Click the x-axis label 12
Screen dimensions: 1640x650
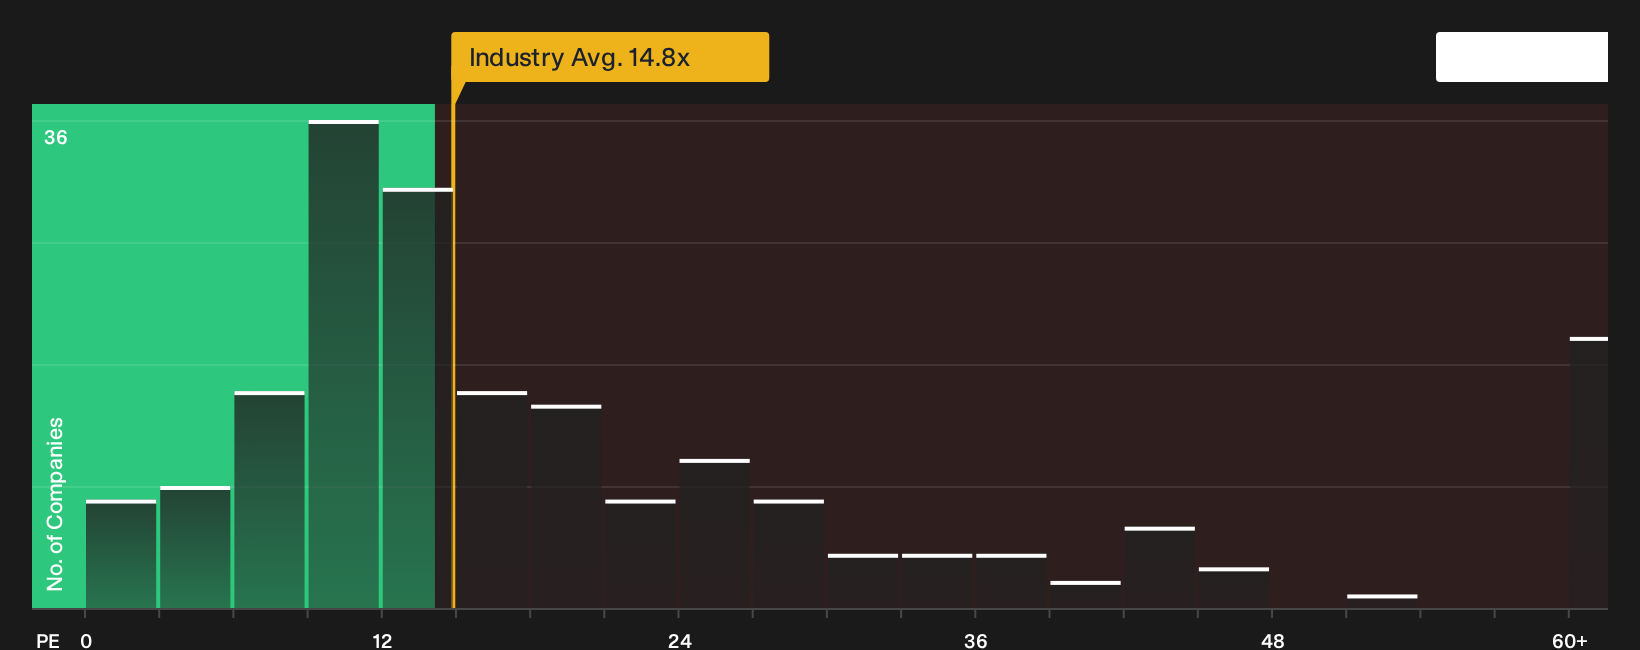click(x=382, y=641)
